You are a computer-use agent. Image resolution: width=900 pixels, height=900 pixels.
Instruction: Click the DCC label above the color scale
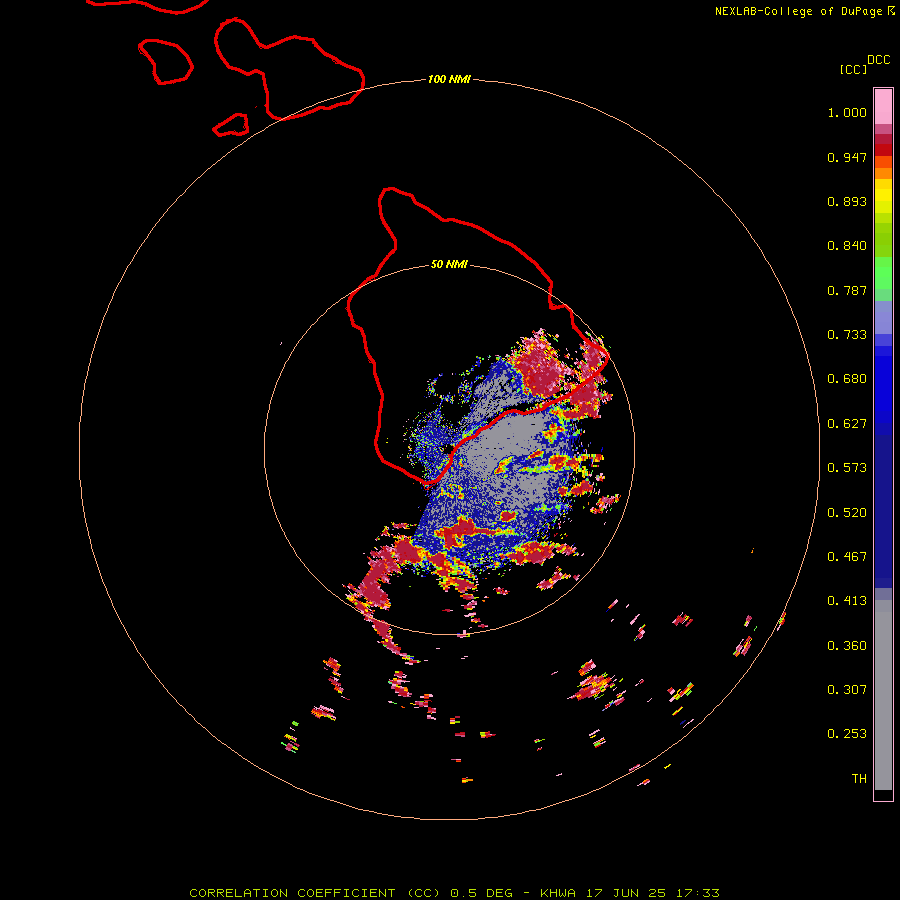pos(878,60)
